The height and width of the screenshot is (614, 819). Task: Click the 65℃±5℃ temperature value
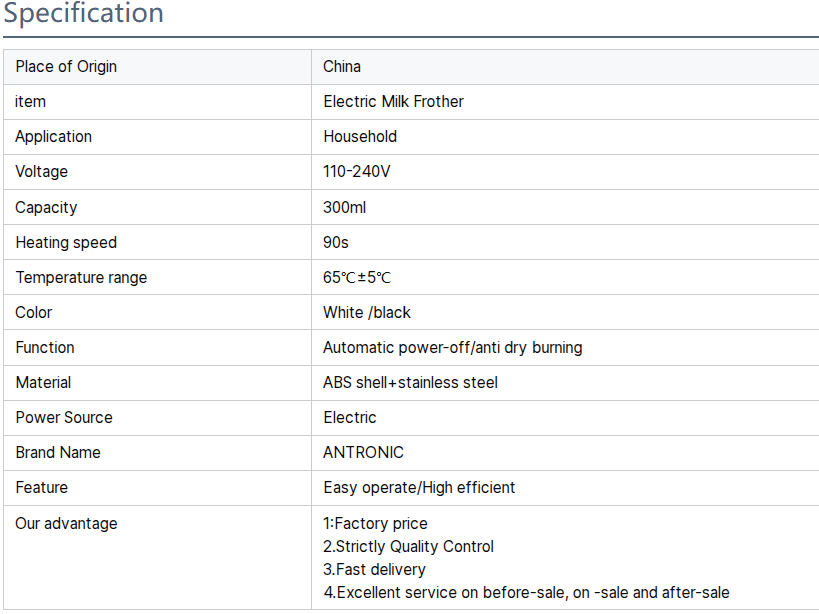click(x=357, y=278)
